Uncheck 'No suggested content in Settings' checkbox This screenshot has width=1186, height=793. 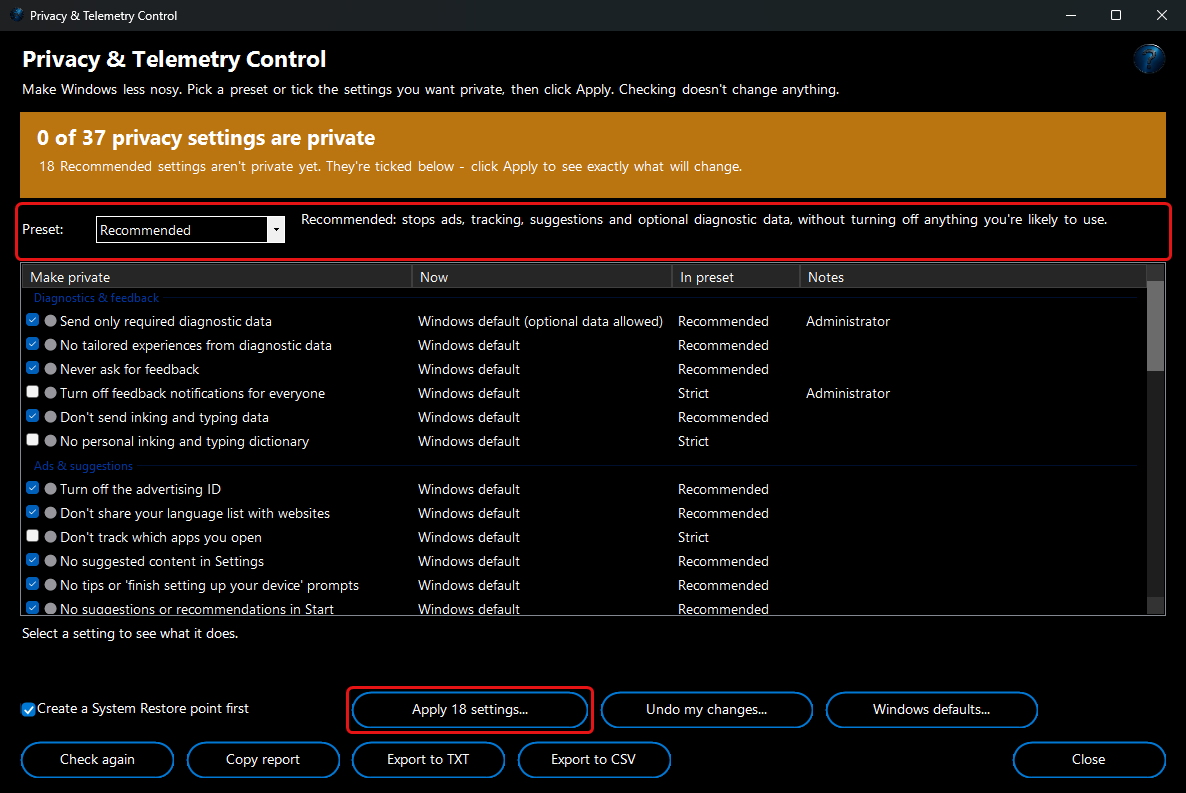[33, 561]
